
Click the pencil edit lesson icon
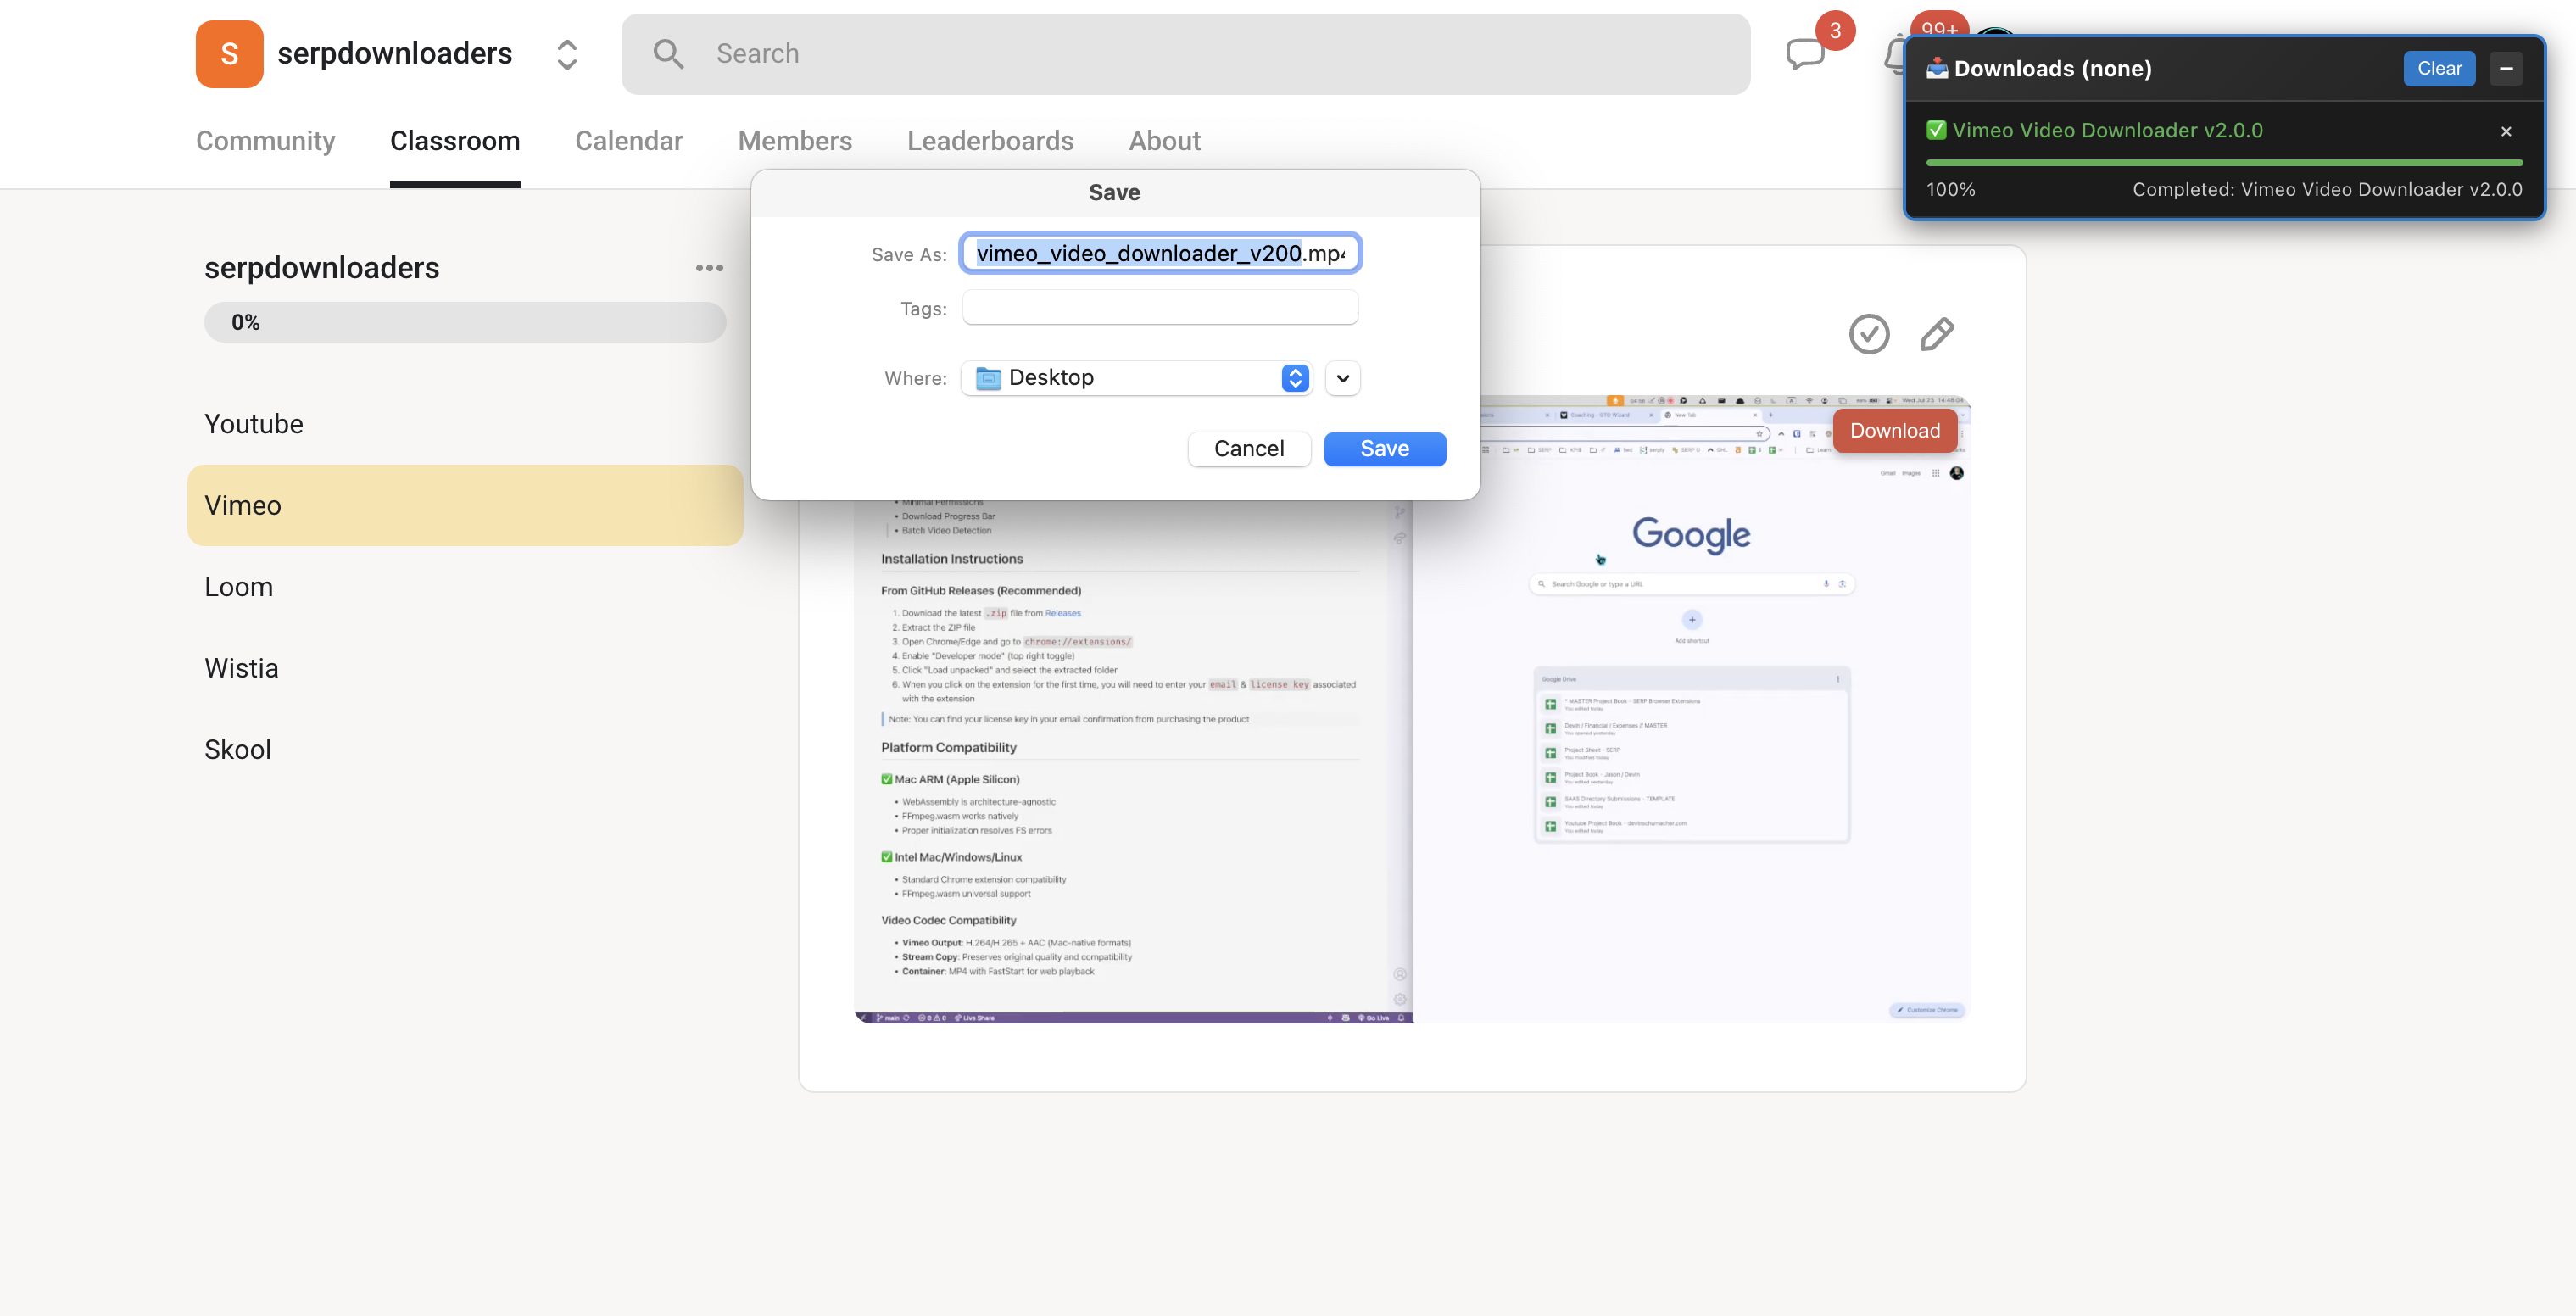click(1937, 334)
